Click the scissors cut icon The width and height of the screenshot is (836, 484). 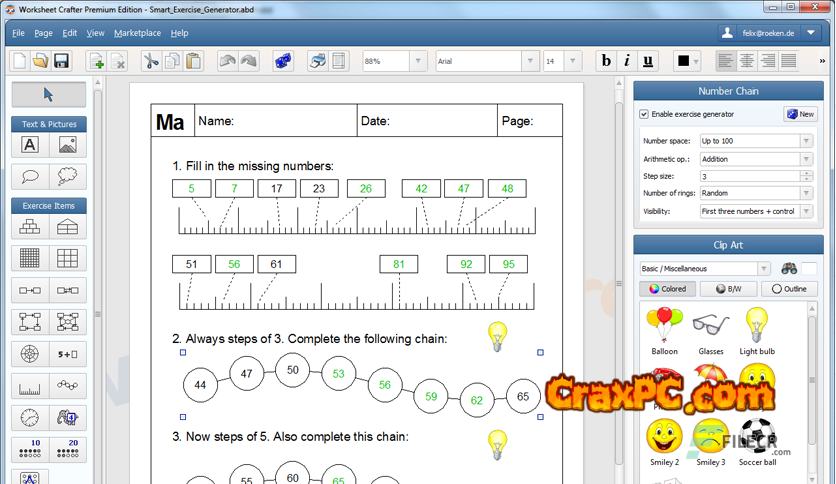tap(151, 61)
